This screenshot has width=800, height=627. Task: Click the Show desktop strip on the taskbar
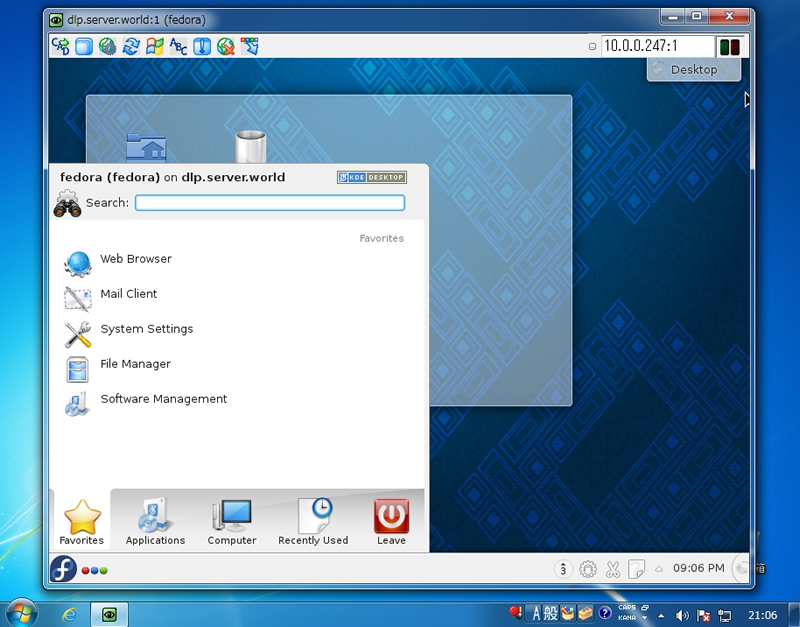(794, 614)
